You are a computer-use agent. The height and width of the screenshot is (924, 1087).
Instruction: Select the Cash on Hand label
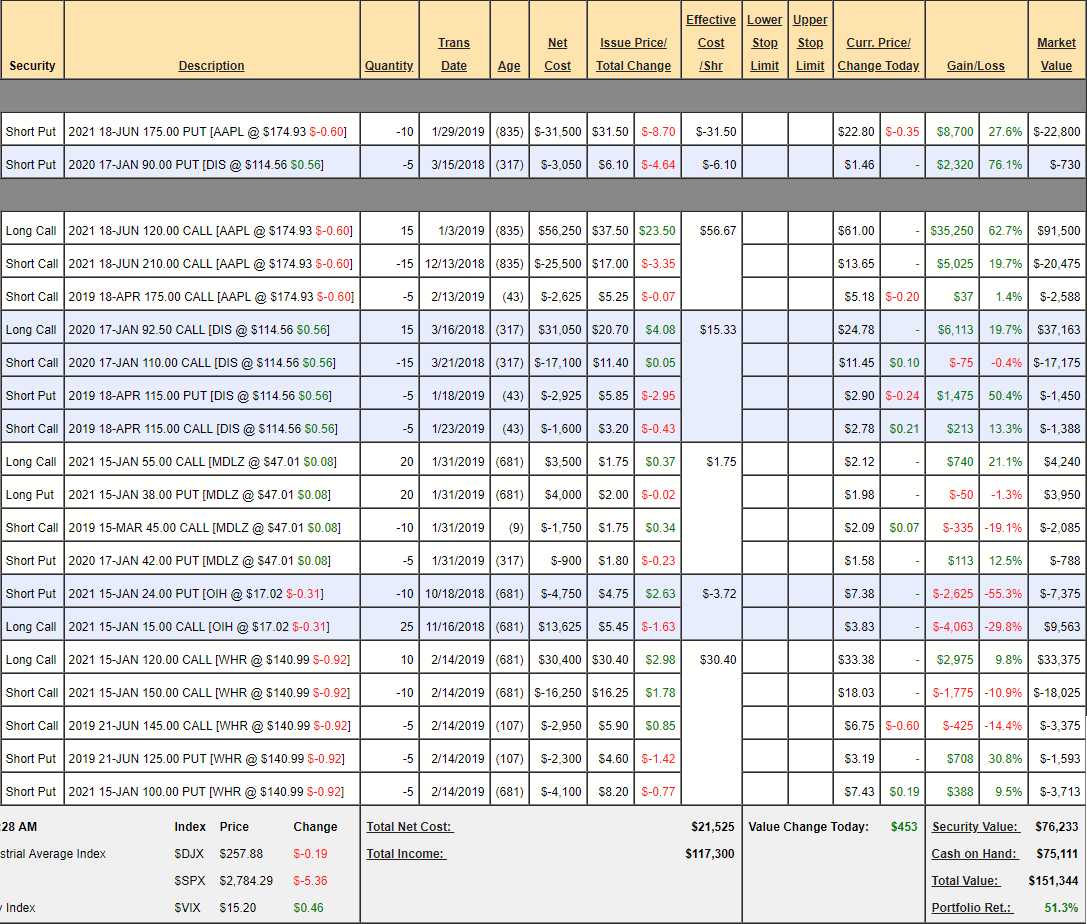click(974, 854)
